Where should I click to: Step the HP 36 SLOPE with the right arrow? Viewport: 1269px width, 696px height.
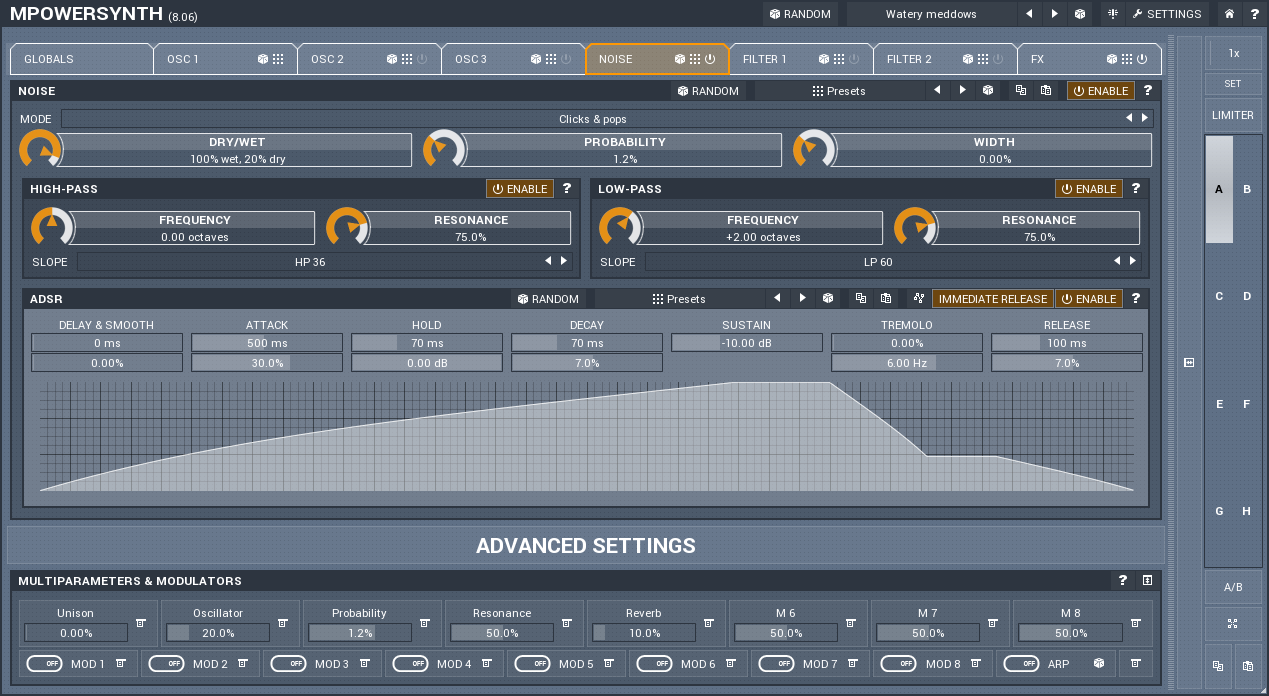564,261
